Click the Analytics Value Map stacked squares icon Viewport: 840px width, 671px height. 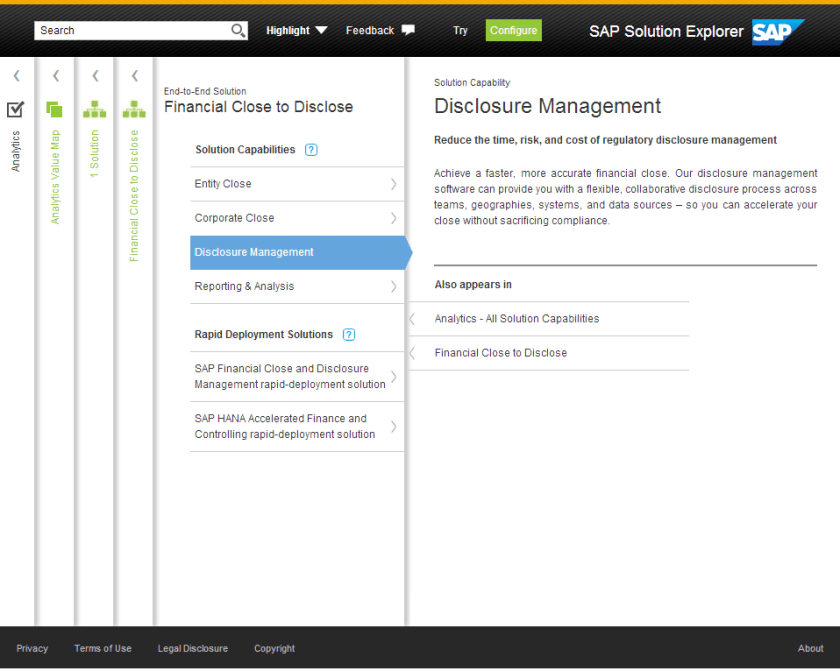click(55, 110)
